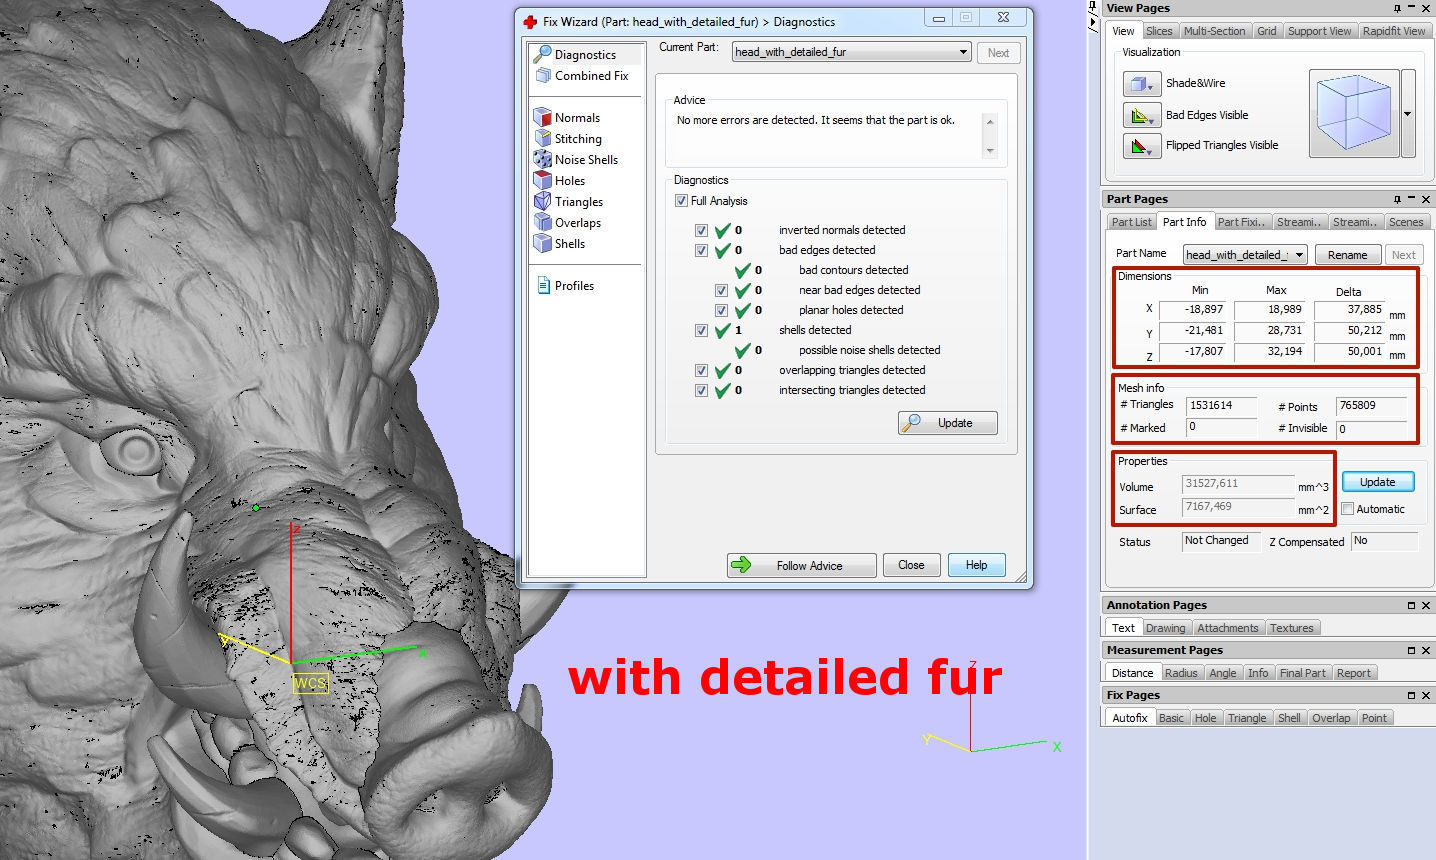Screen dimensions: 1436x860
Task: Open the Holes fix page
Action: 560,181
